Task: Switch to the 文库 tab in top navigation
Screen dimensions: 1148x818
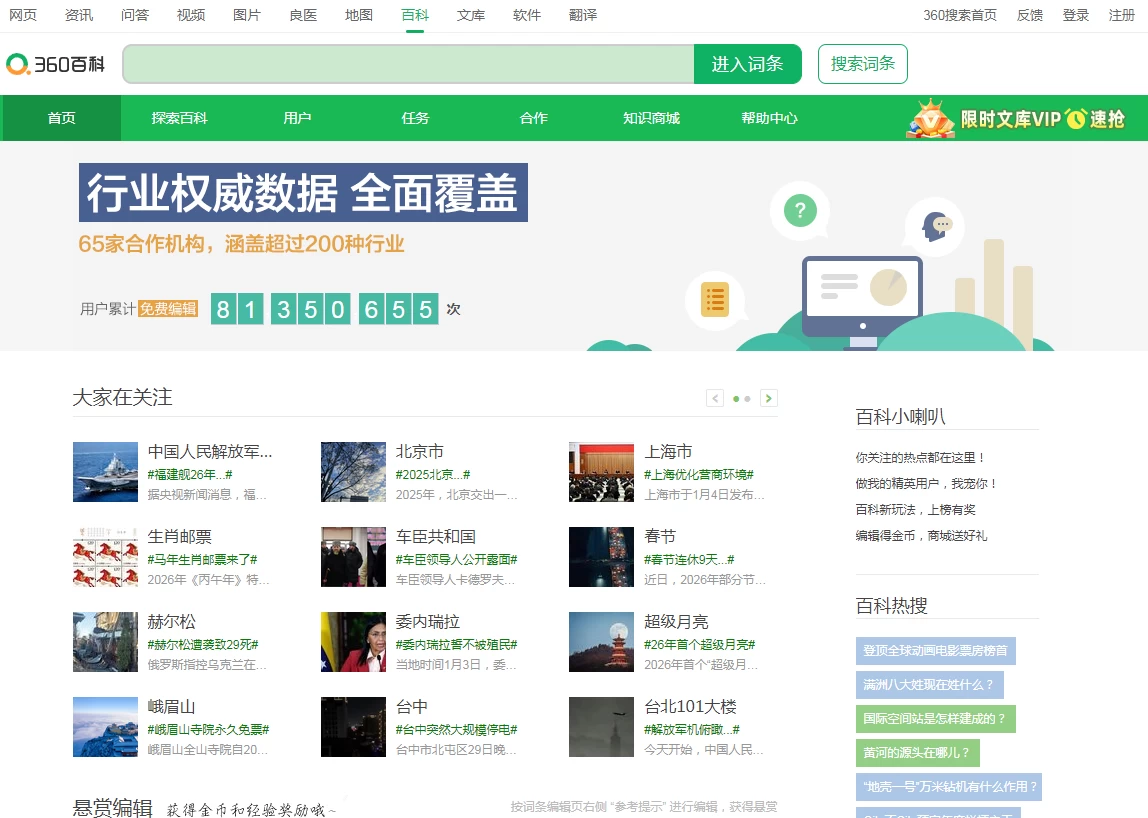Action: tap(471, 15)
